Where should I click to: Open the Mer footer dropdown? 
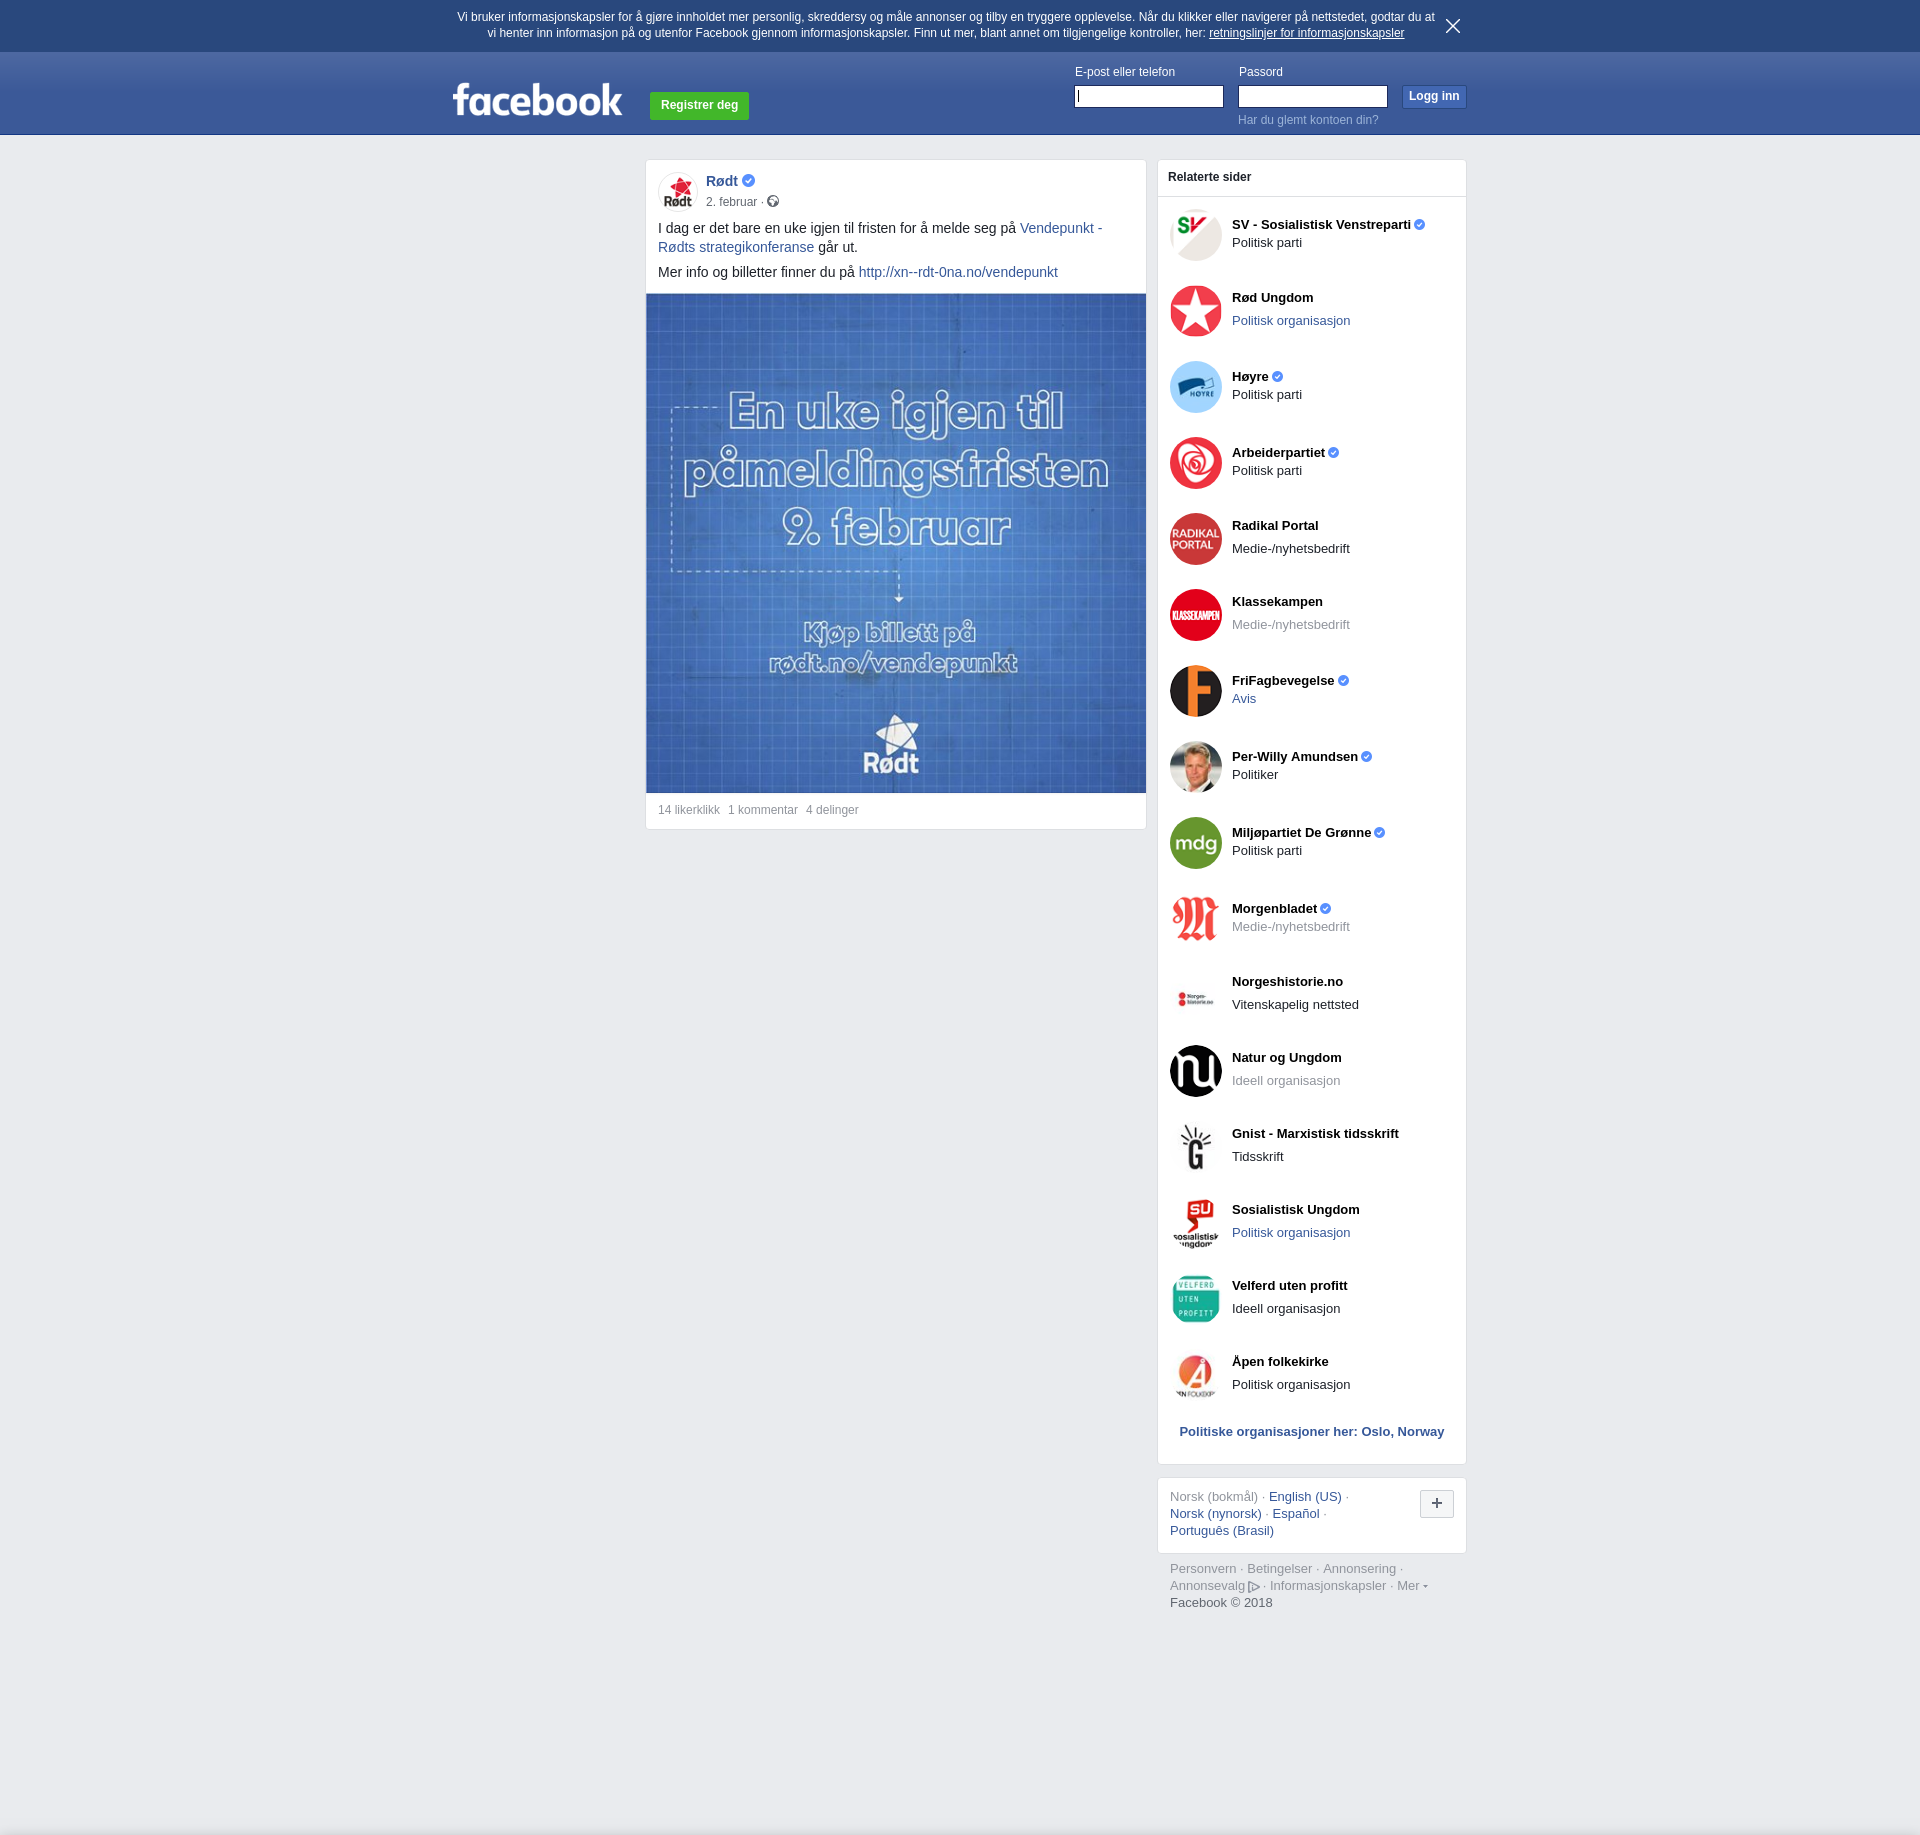point(1411,1586)
